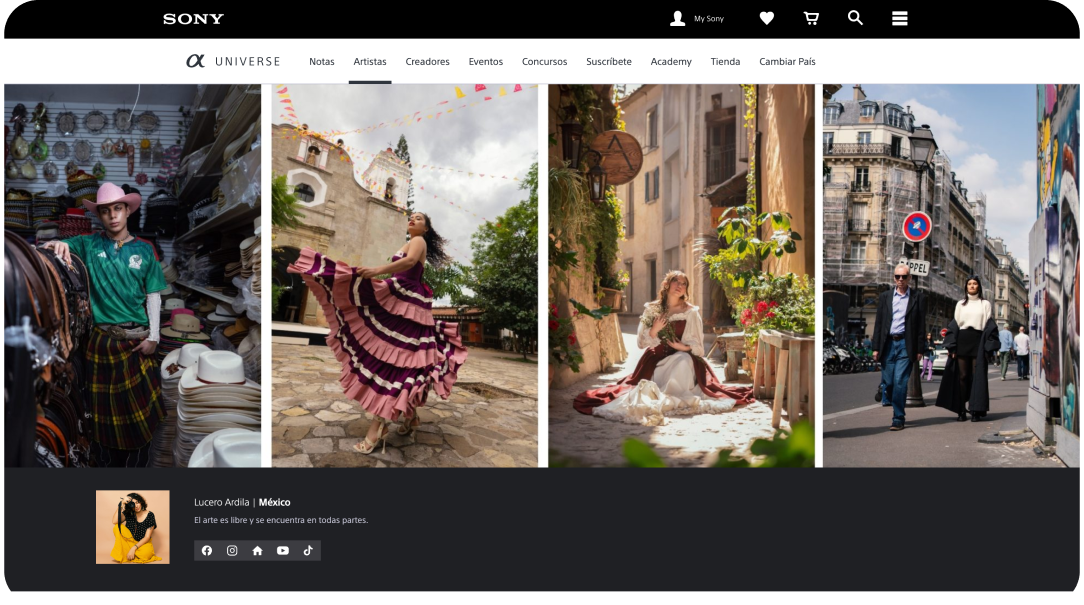This screenshot has height=605, width=1084.
Task: Navigate to Concursos
Action: [544, 62]
